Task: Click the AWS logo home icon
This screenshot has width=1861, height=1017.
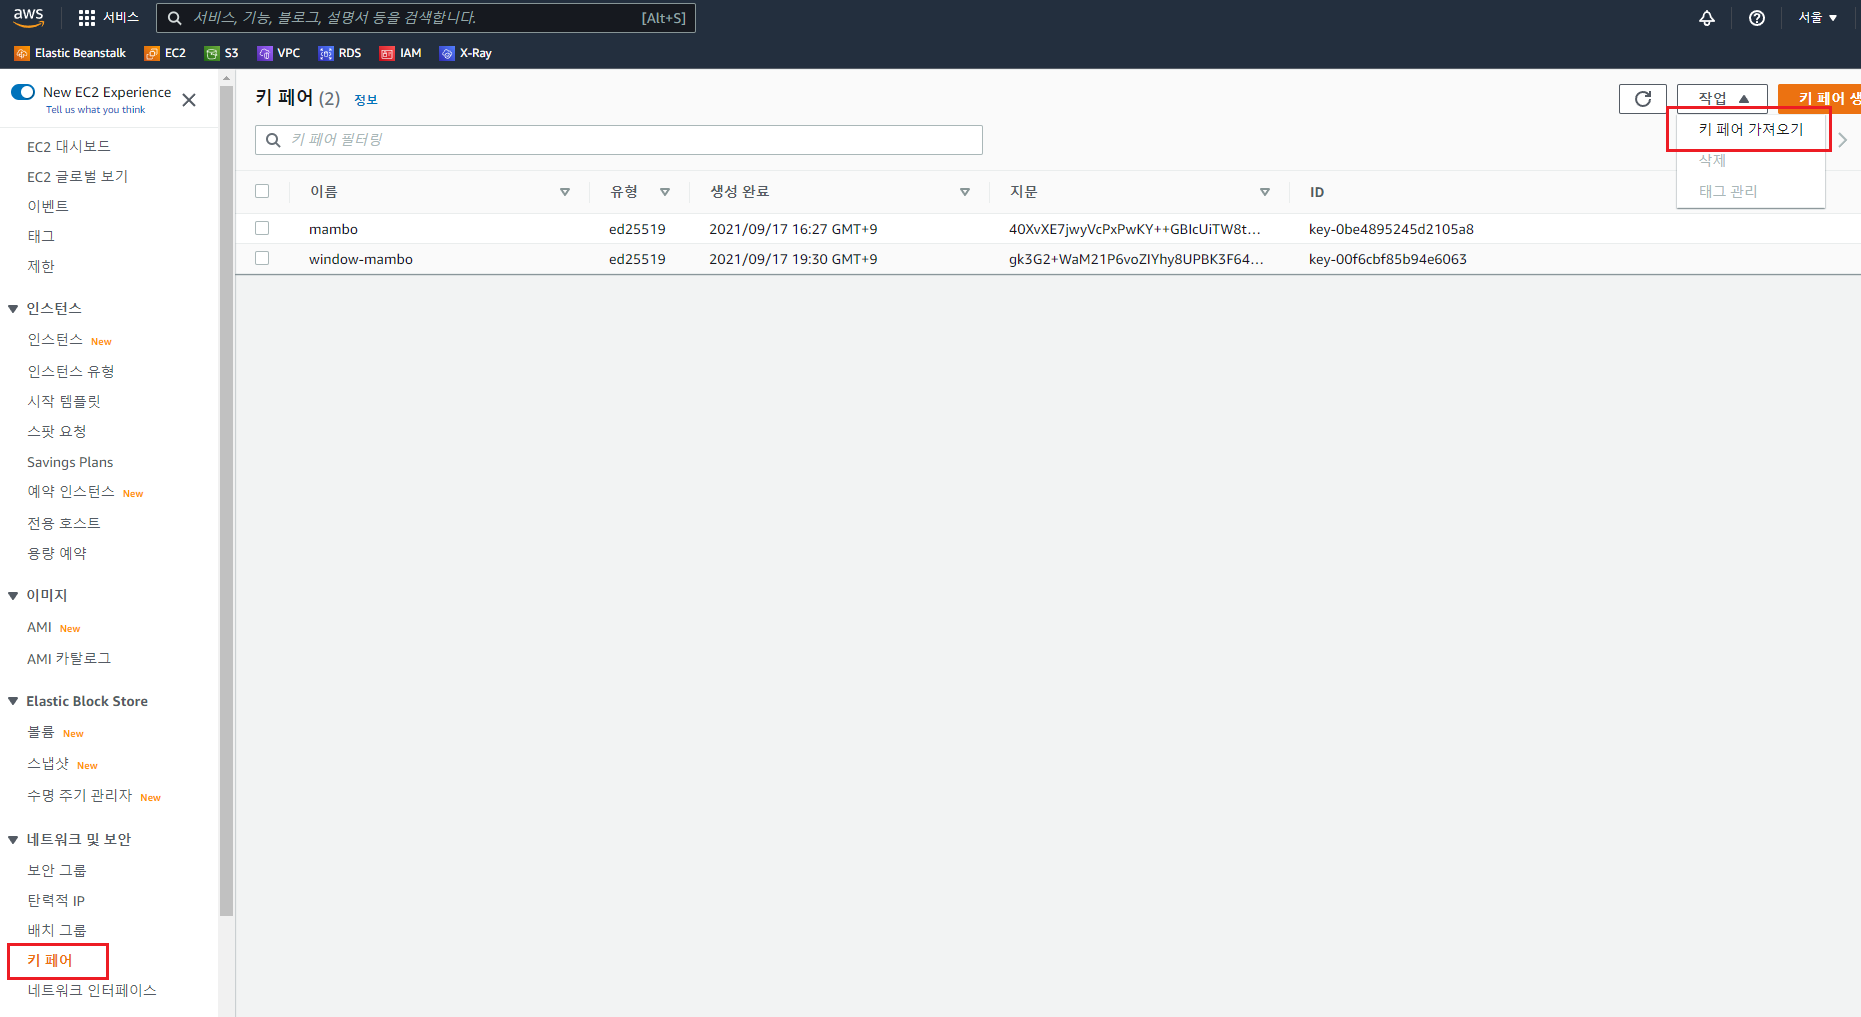Action: pos(28,17)
